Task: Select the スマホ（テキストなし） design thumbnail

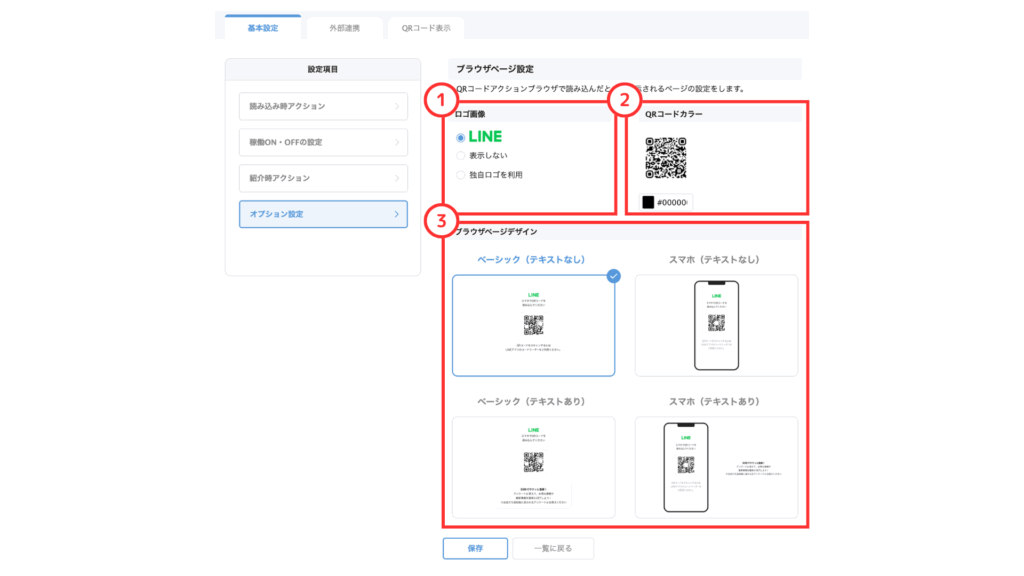Action: (x=716, y=325)
